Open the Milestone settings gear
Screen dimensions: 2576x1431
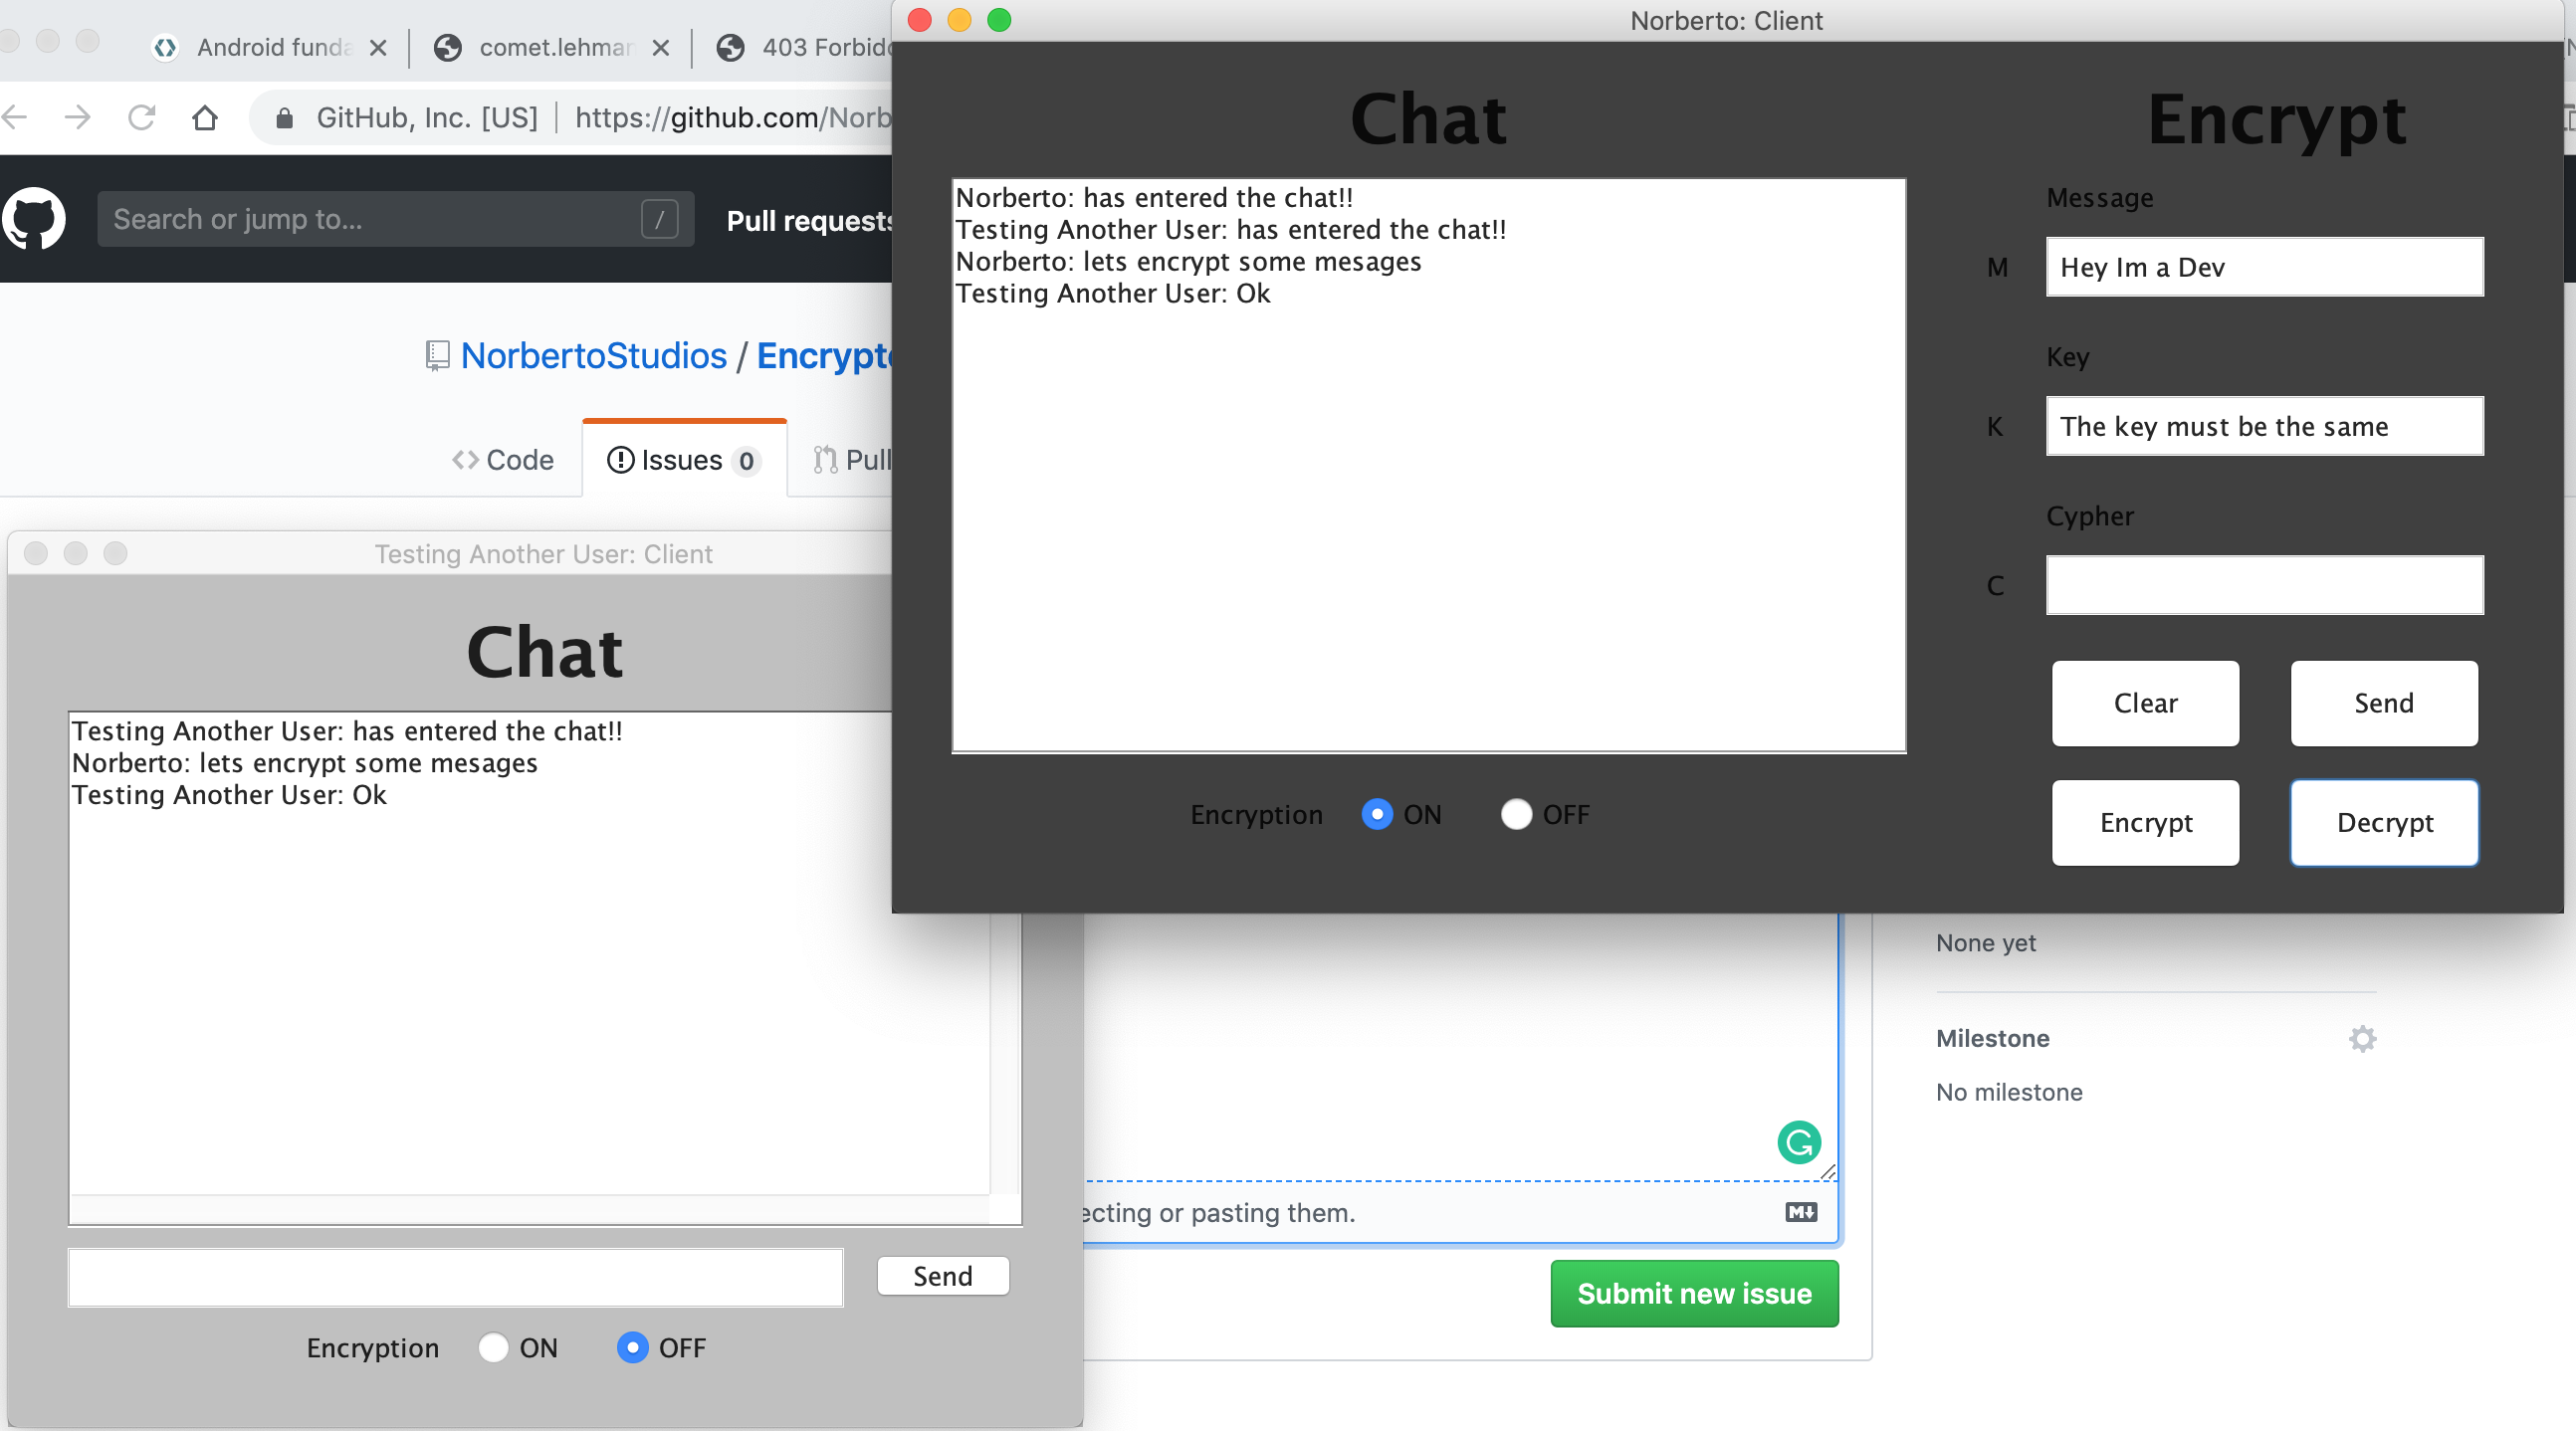pos(2361,1039)
